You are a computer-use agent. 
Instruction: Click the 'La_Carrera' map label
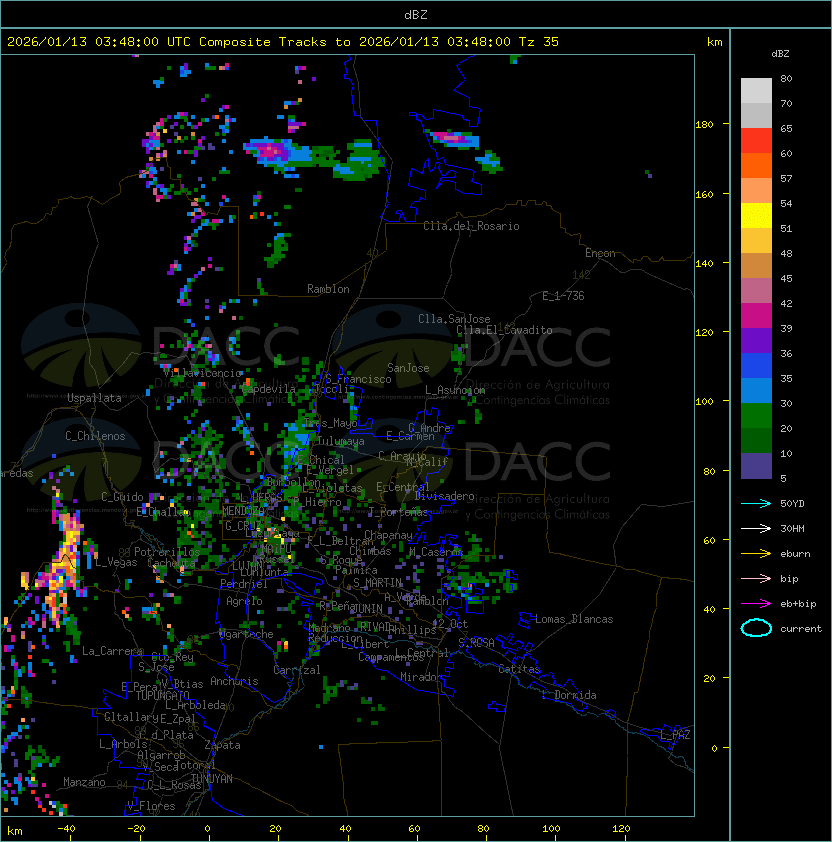(x=112, y=651)
